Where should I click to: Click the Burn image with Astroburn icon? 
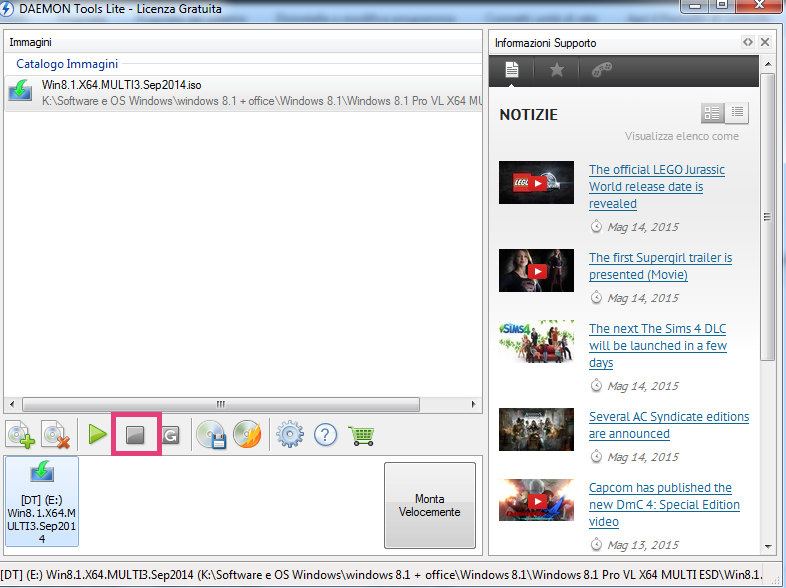tap(247, 434)
